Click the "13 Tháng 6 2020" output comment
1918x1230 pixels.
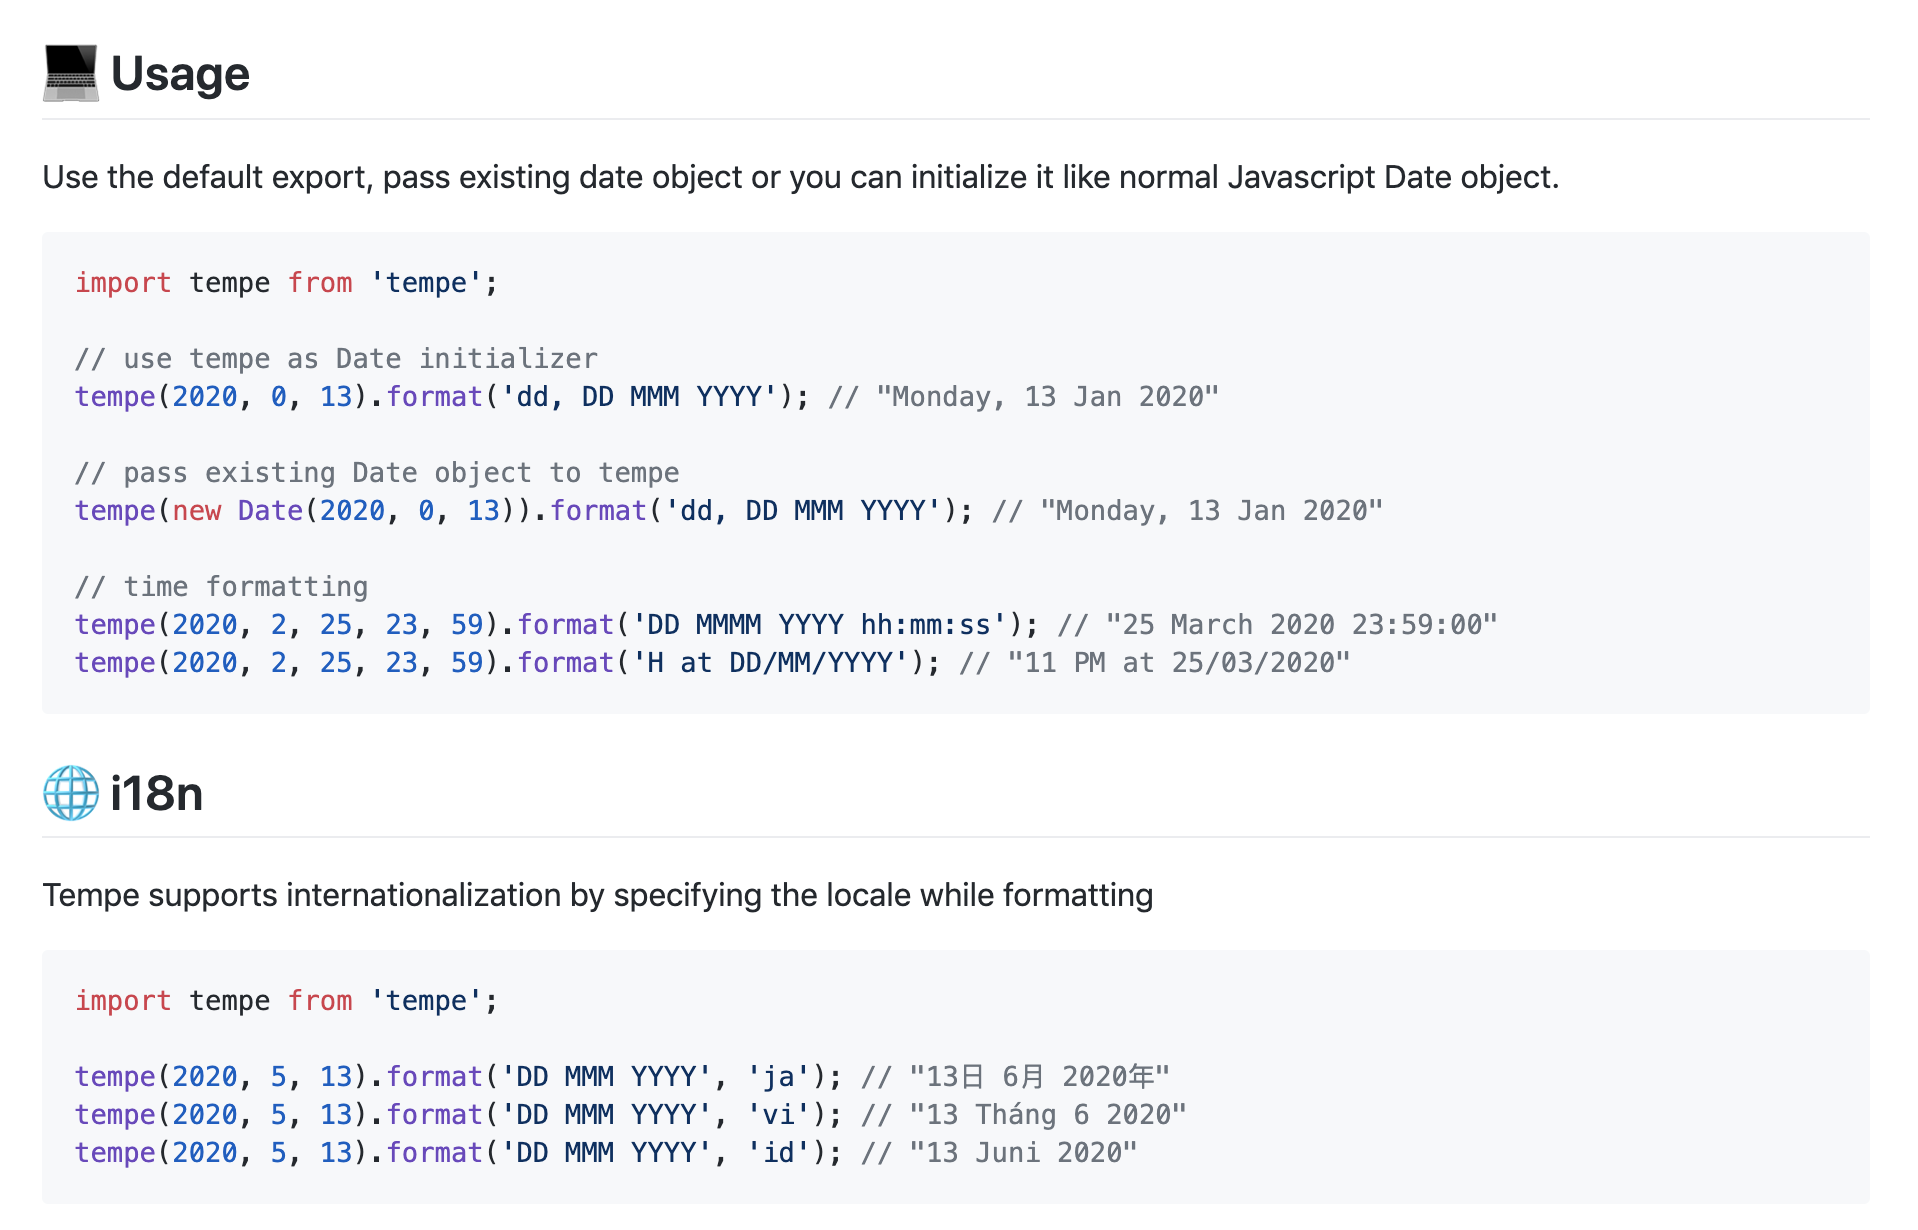click(1024, 1115)
